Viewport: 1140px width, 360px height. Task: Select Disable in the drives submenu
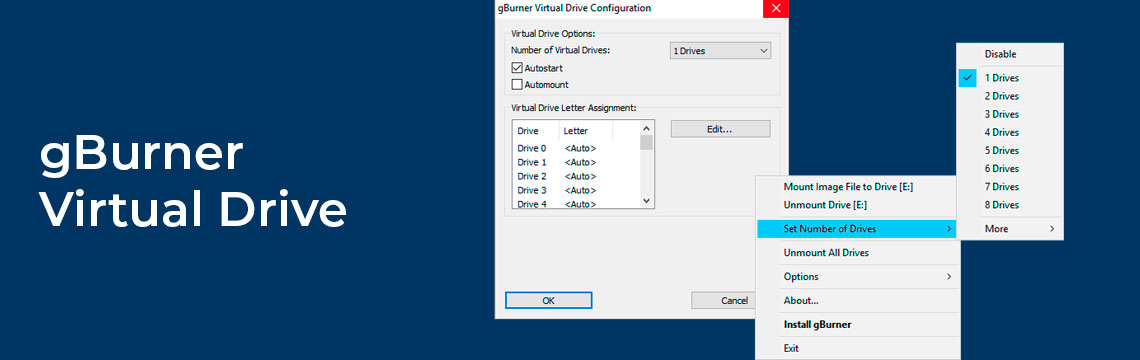coord(1010,54)
